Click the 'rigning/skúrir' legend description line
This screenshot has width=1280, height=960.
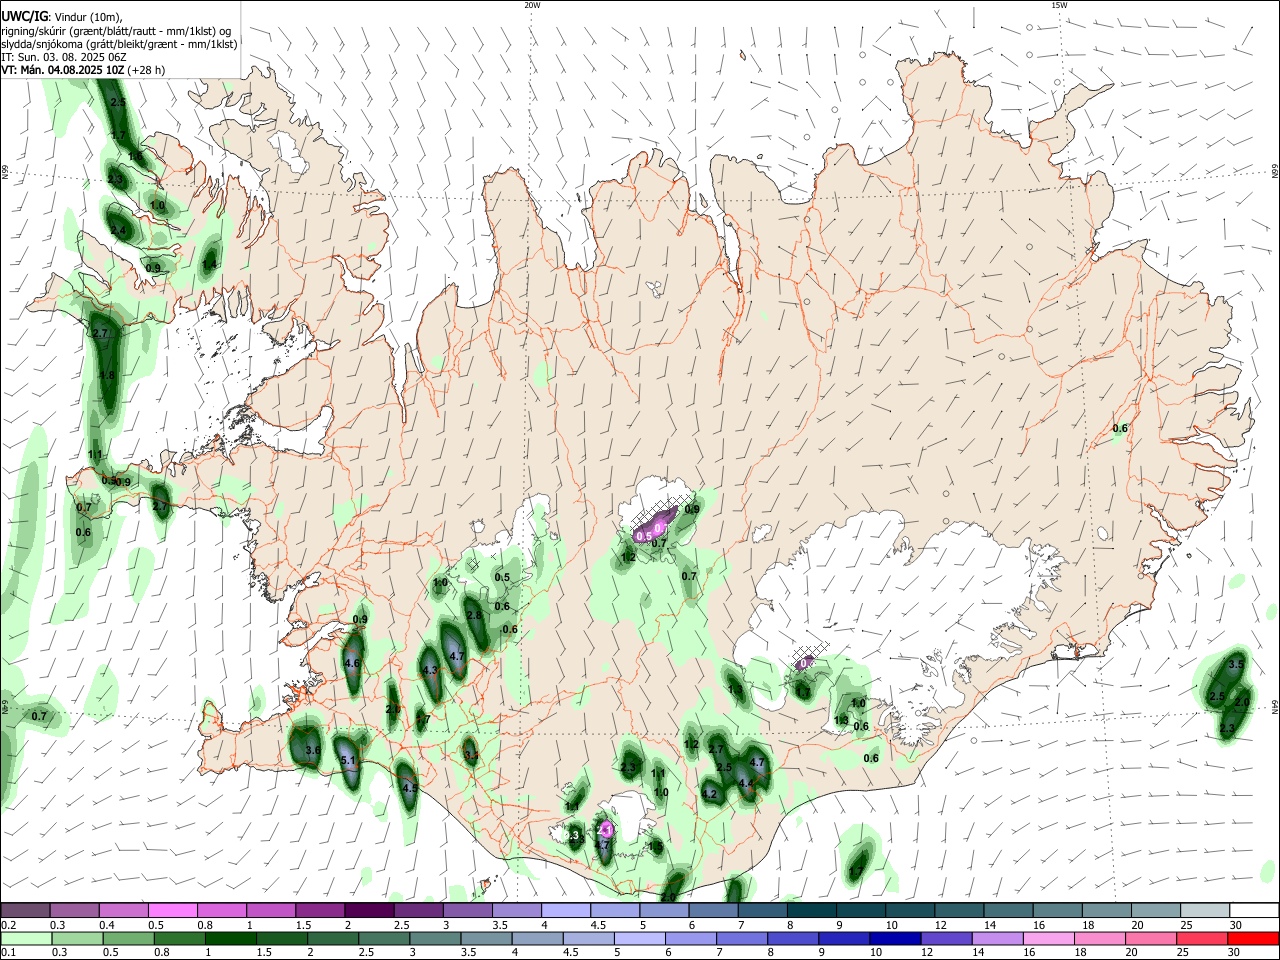click(115, 30)
